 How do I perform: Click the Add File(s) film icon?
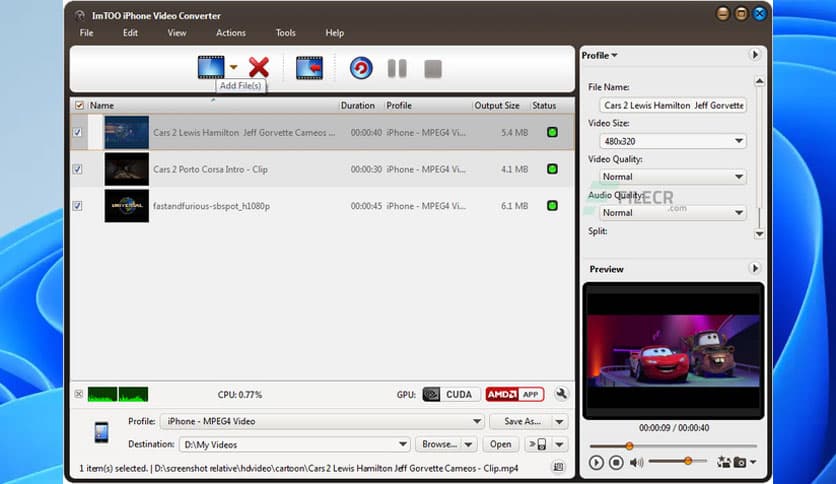tap(211, 67)
